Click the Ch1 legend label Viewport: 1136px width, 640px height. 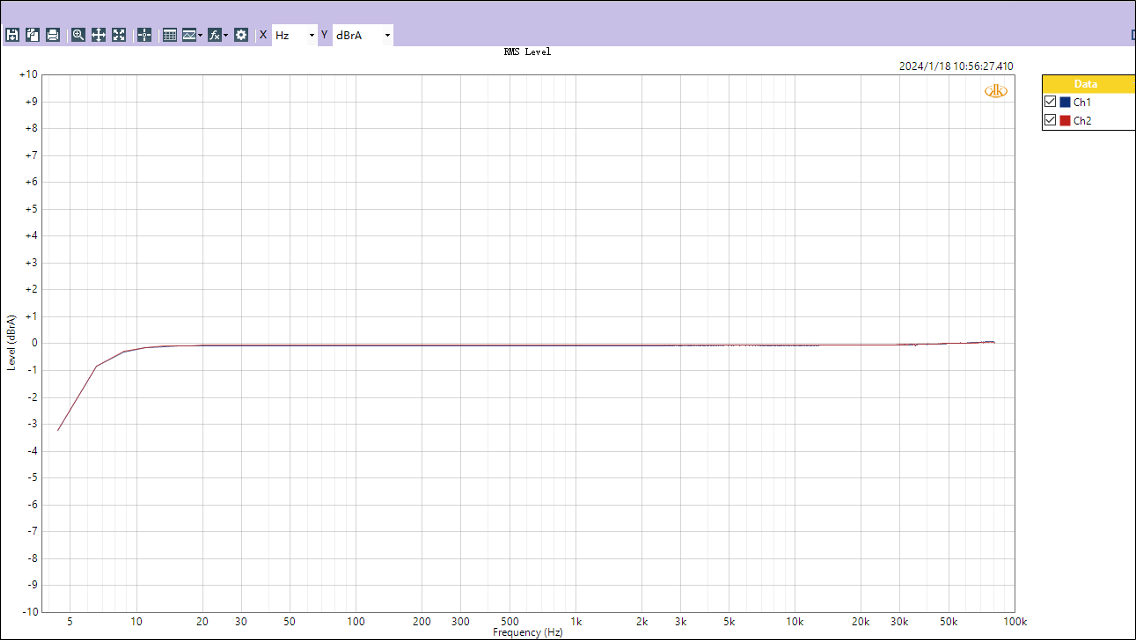pyautogui.click(x=1082, y=102)
